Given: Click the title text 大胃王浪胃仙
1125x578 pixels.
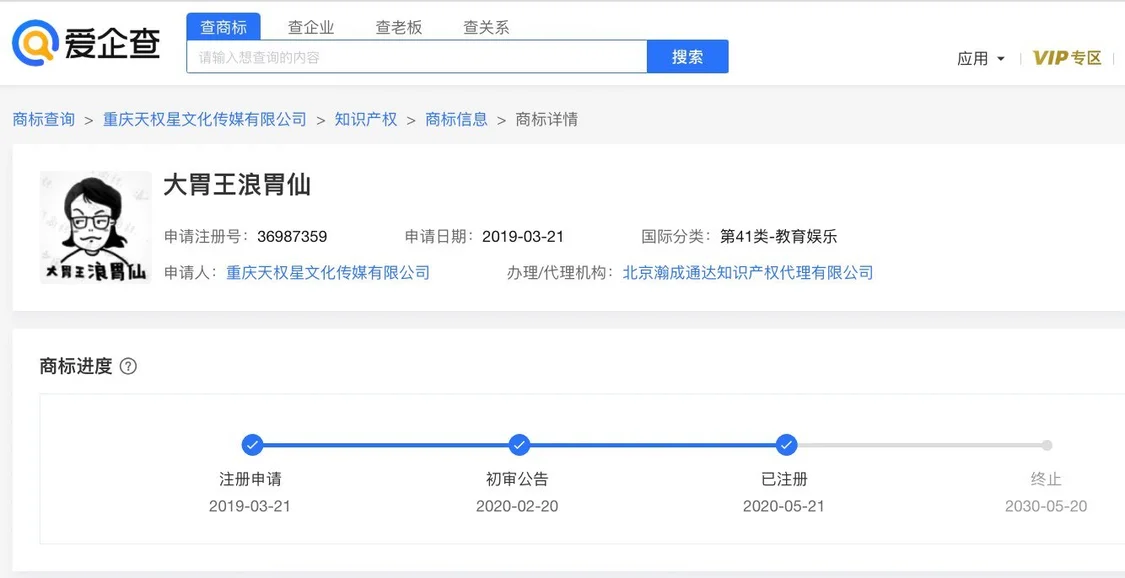Looking at the screenshot, I should click(x=237, y=185).
